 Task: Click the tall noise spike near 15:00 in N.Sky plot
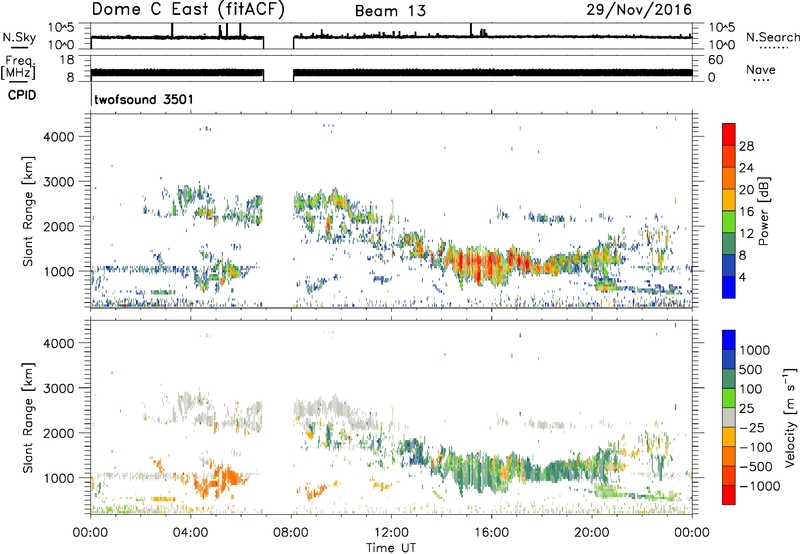point(471,30)
